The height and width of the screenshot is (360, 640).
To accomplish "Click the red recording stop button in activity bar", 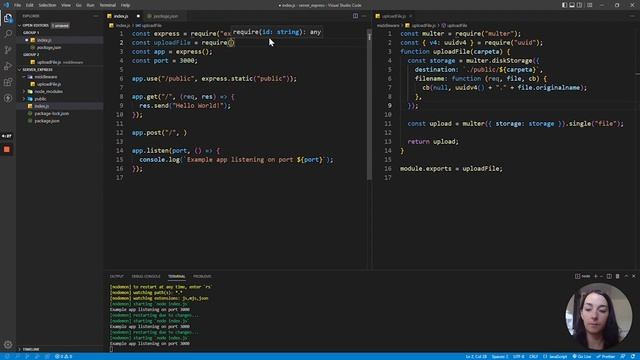I will click(x=7, y=150).
